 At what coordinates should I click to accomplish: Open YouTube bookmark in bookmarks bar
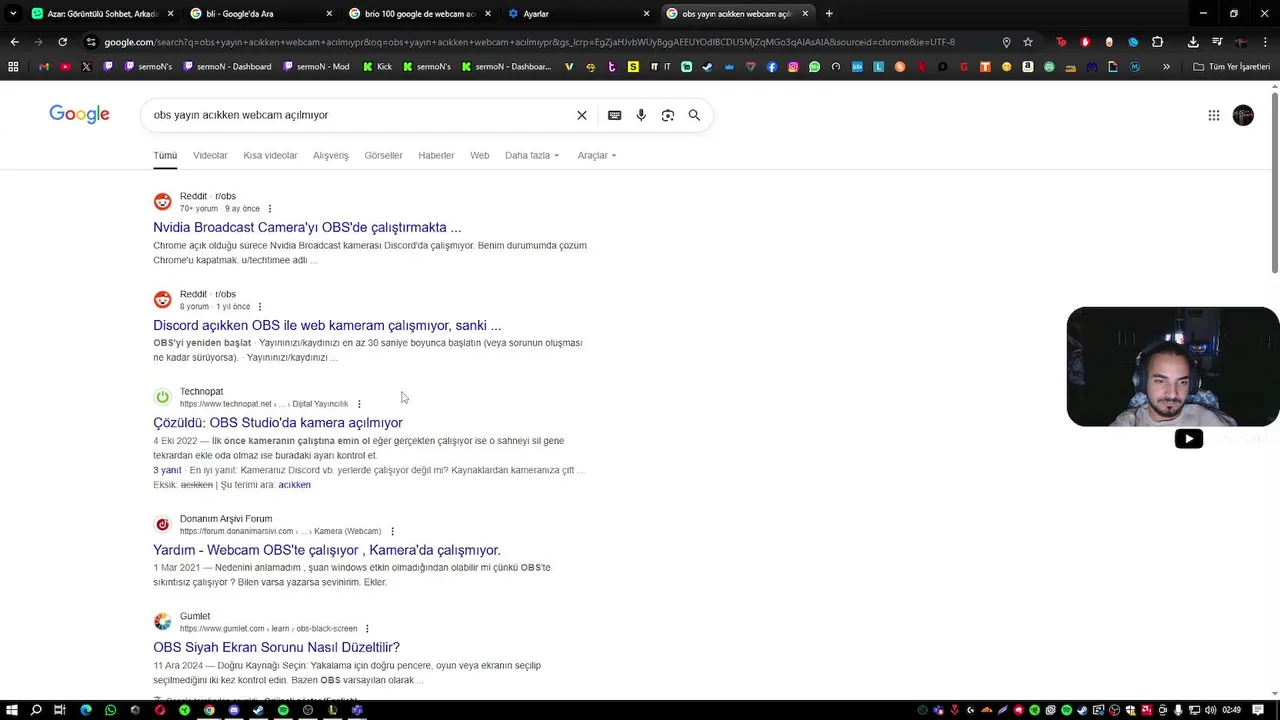click(65, 67)
